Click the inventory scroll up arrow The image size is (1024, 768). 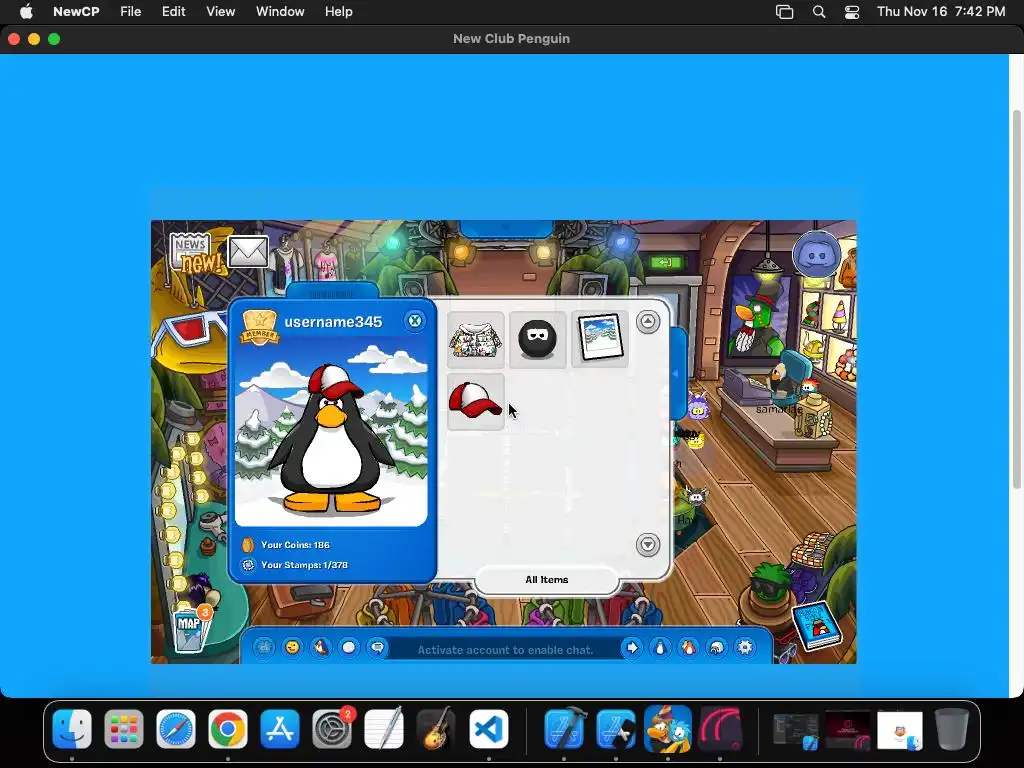tap(648, 321)
